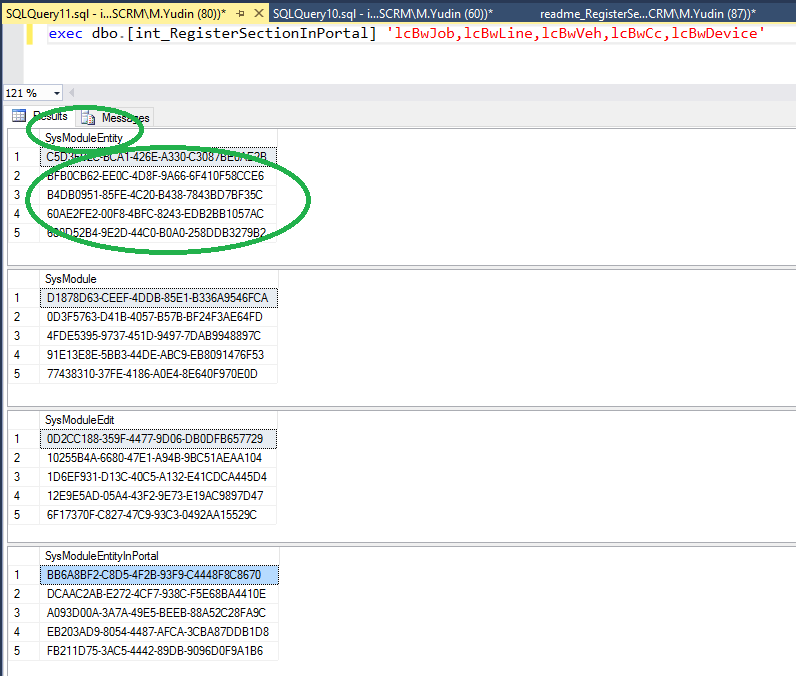Open the 121 % zoom dropdown
Viewport: 796px width, 676px height.
[56, 93]
